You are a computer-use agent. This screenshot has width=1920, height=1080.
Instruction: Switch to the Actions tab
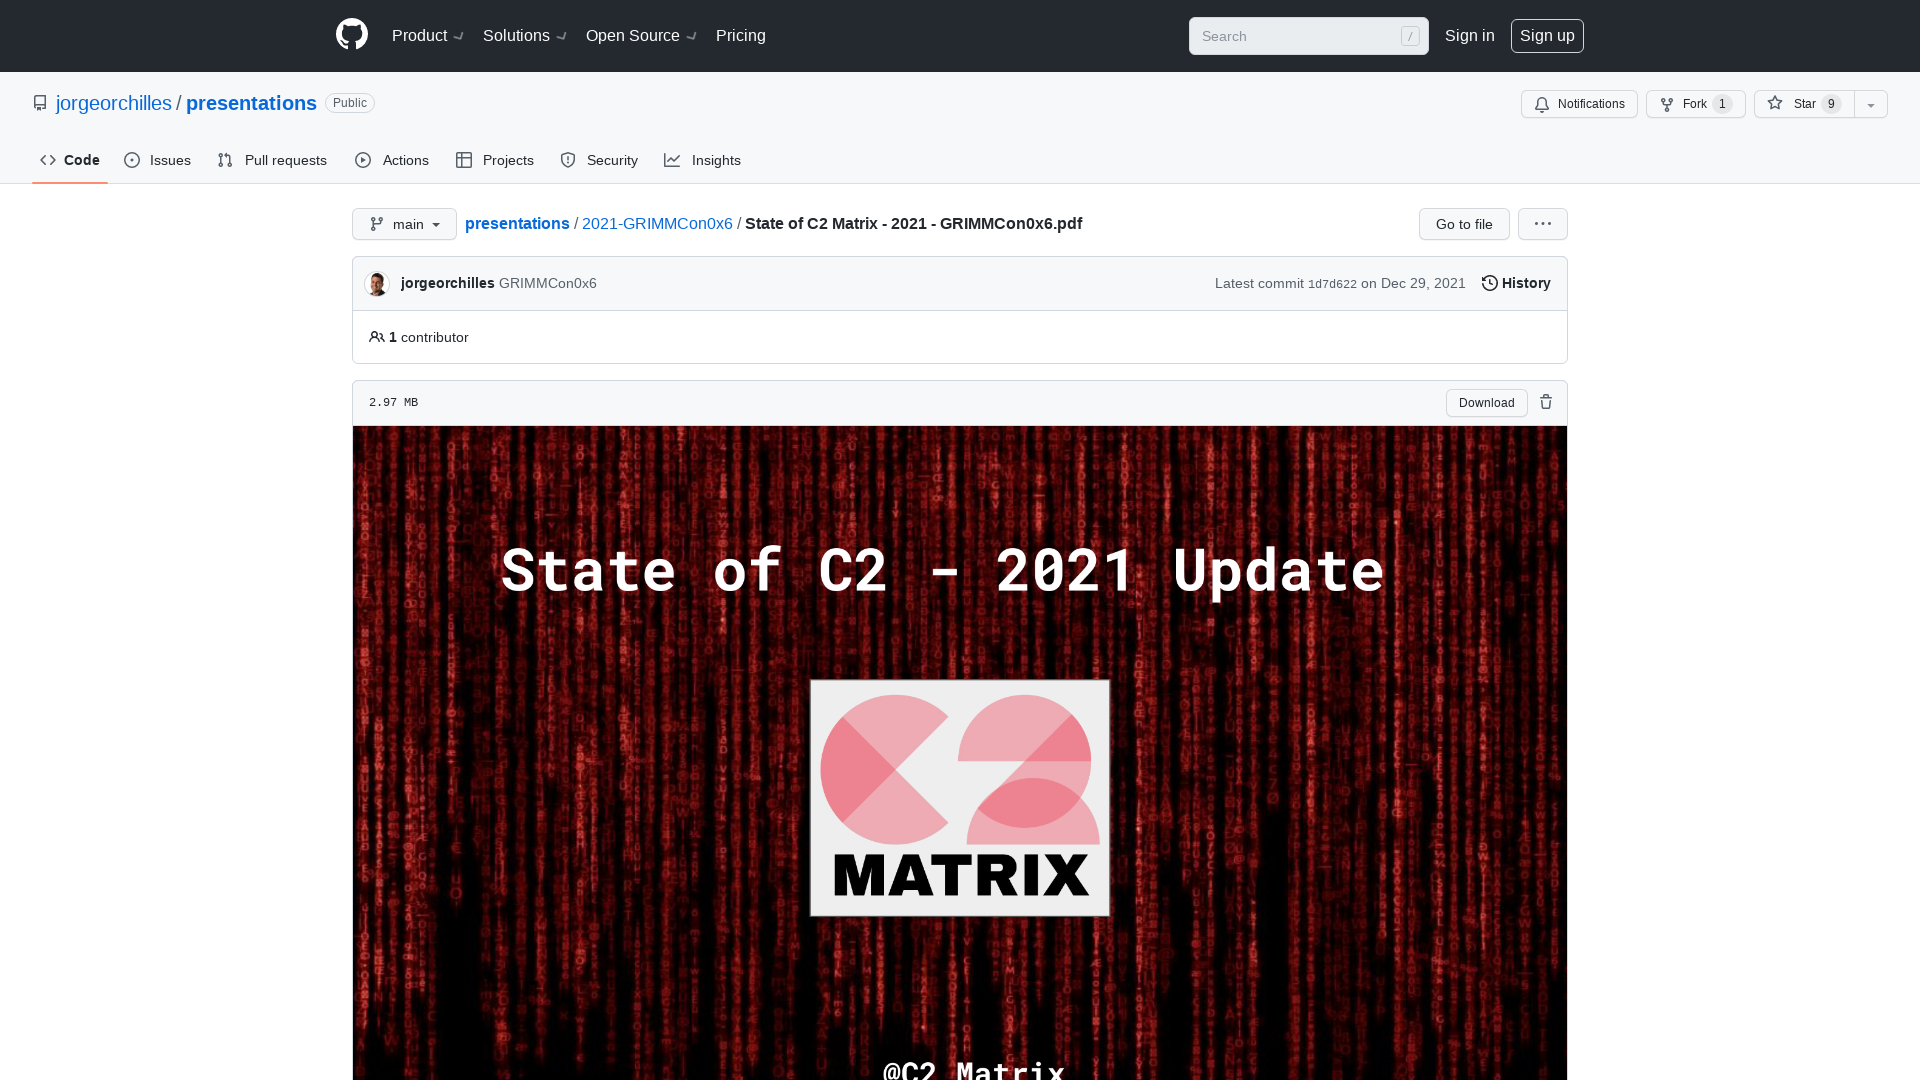point(392,160)
